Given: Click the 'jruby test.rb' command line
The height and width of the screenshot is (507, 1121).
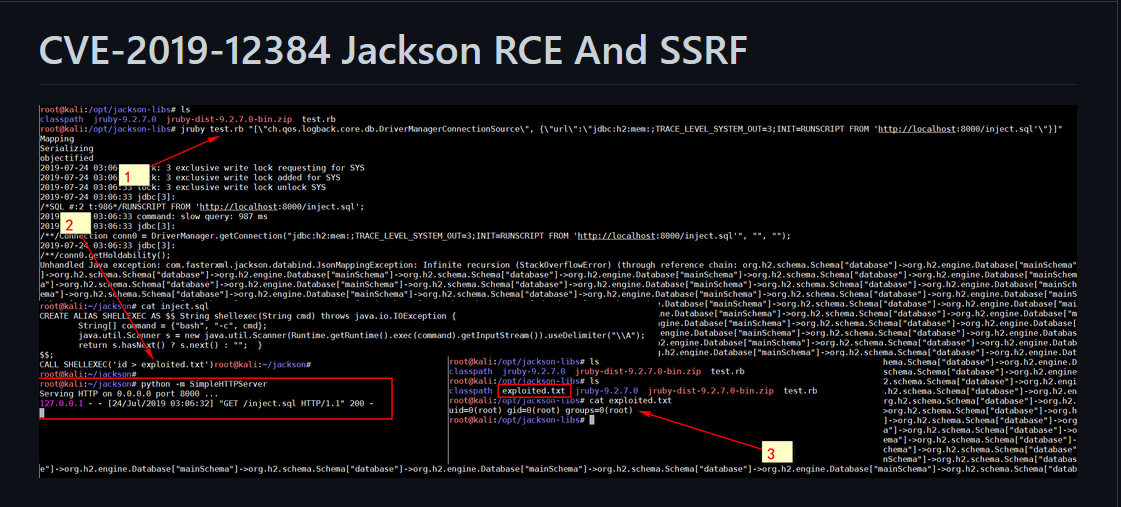Looking at the screenshot, I should (550, 129).
